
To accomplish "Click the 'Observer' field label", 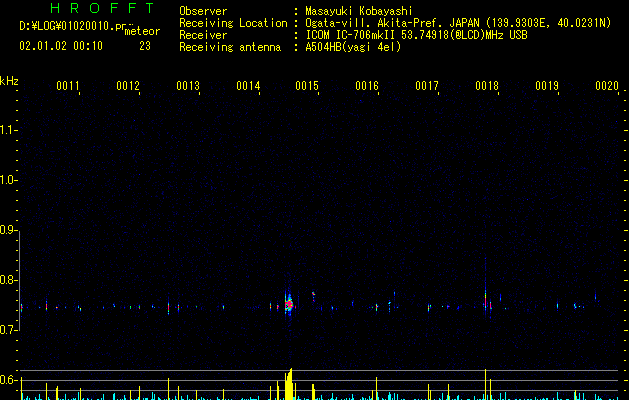I will (203, 11).
